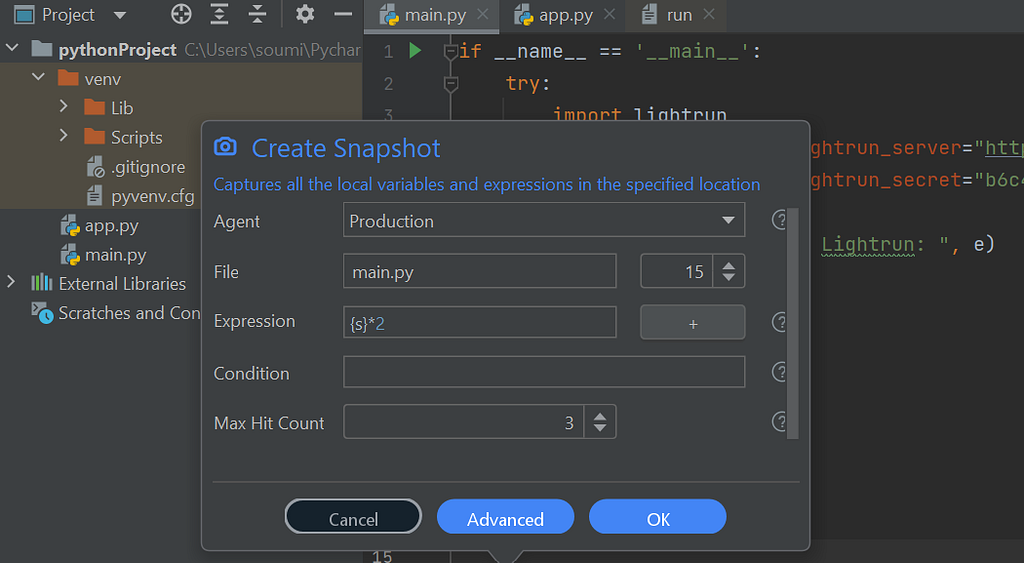1024x563 pixels.
Task: Select the .gitignore file
Action: point(148,167)
